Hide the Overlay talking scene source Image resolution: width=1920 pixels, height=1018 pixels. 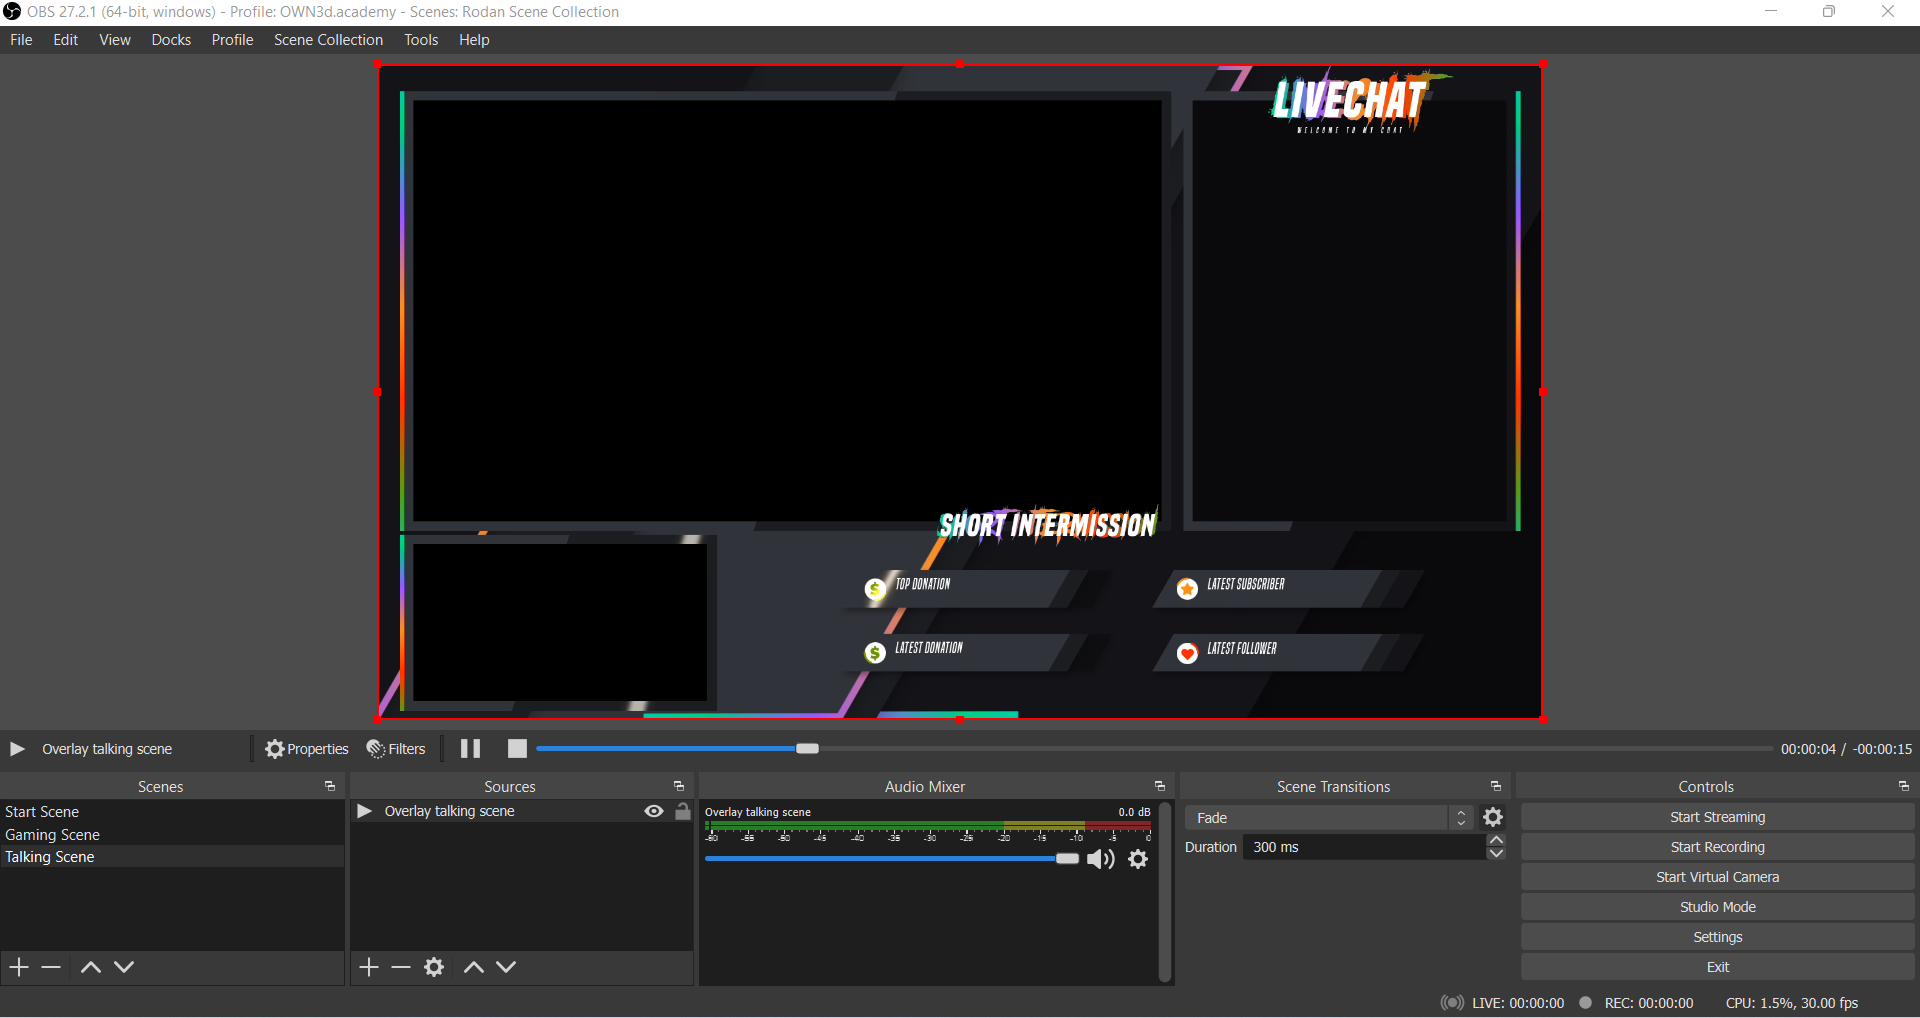pyautogui.click(x=654, y=811)
